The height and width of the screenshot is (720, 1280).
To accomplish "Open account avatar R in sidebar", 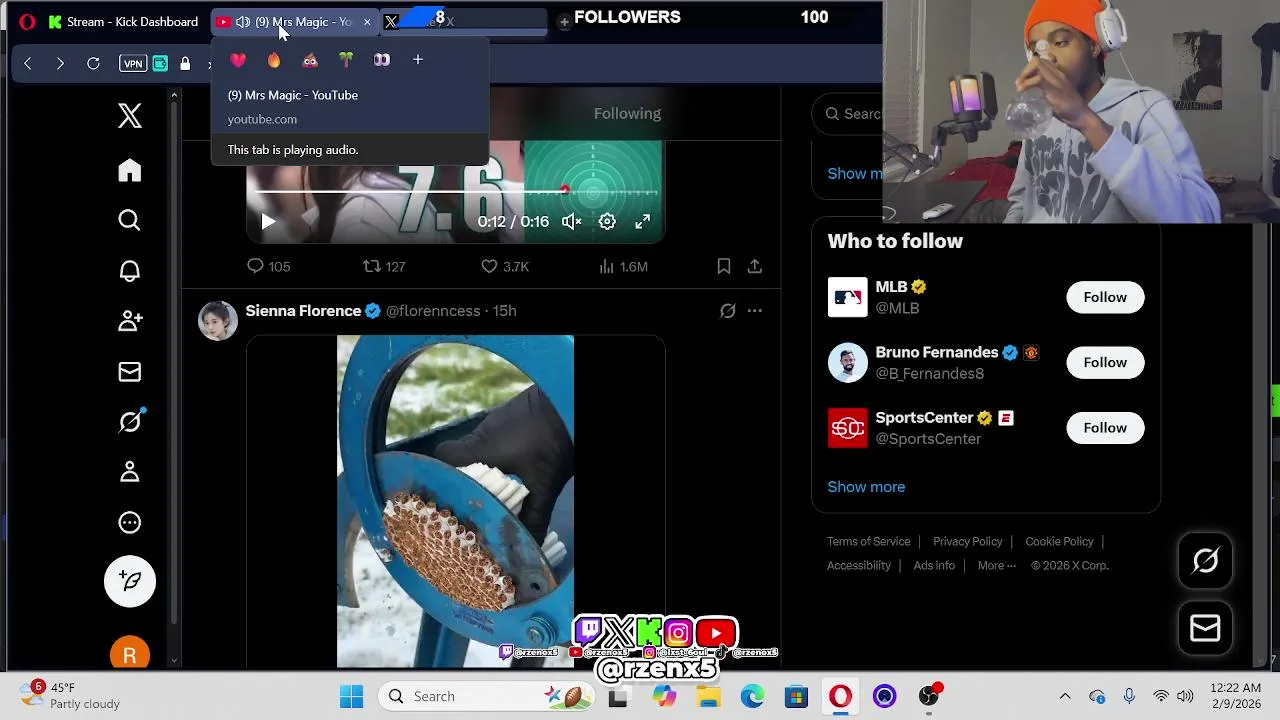I will [129, 656].
